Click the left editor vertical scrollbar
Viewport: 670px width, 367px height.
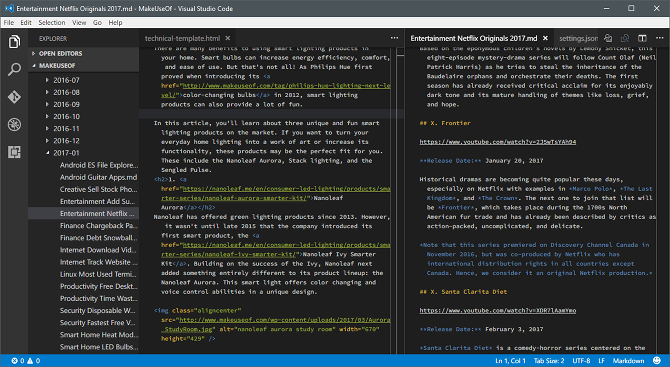point(400,201)
